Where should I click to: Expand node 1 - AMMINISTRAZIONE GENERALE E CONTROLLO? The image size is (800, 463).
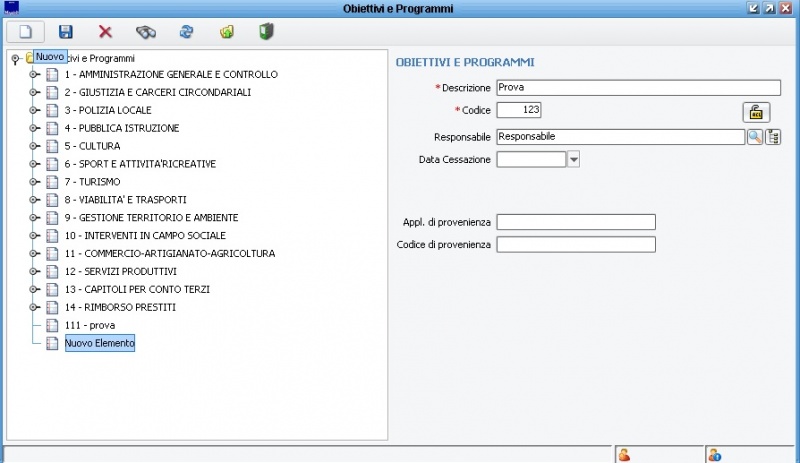(x=34, y=75)
